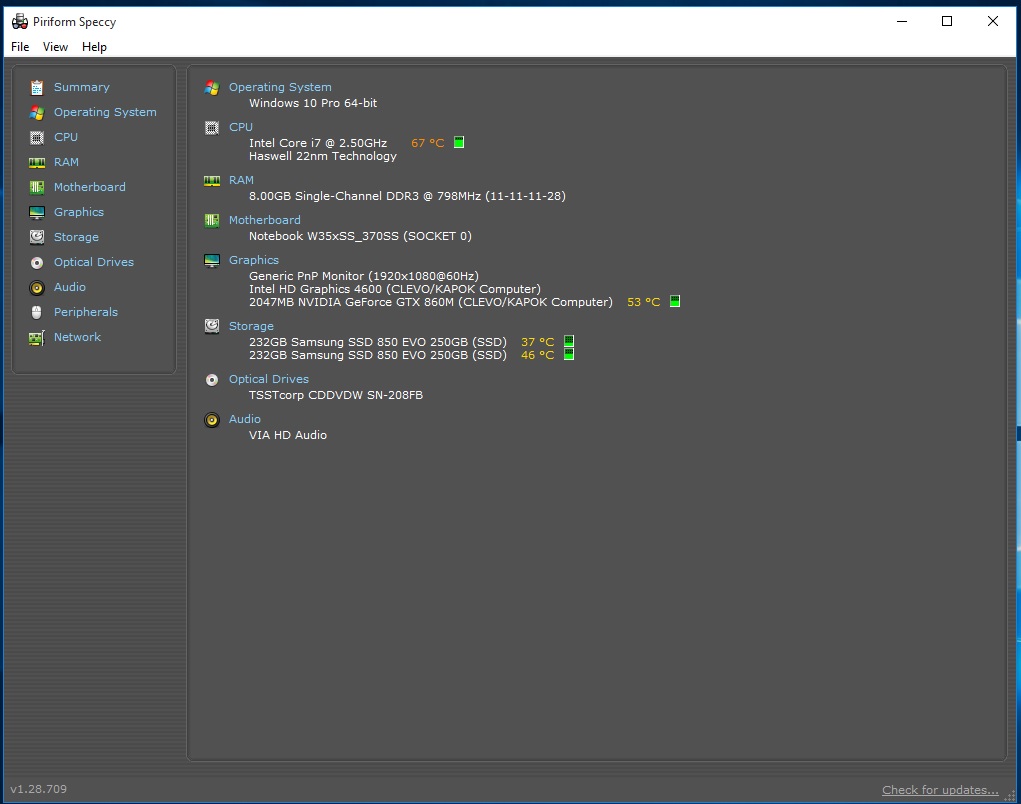The image size is (1021, 804).
Task: Click the Audio speaker icon in the sidebar
Action: tap(37, 287)
